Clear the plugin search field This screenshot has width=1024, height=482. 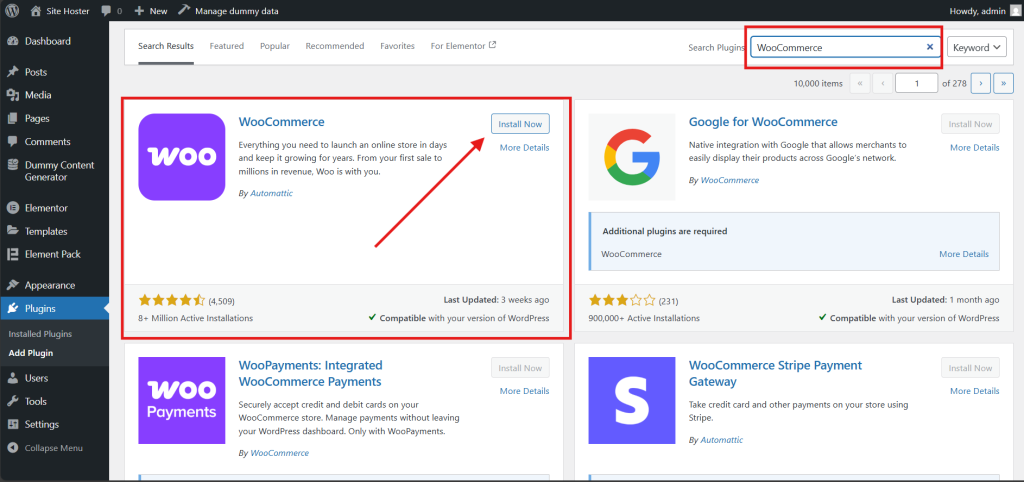[x=929, y=48]
